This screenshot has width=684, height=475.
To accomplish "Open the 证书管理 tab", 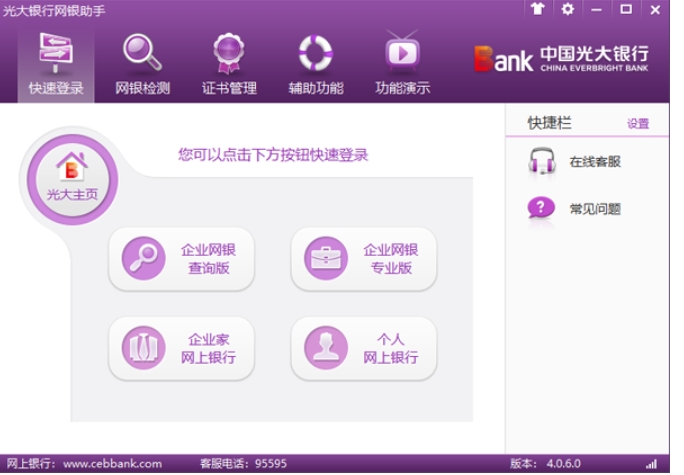I will (229, 65).
